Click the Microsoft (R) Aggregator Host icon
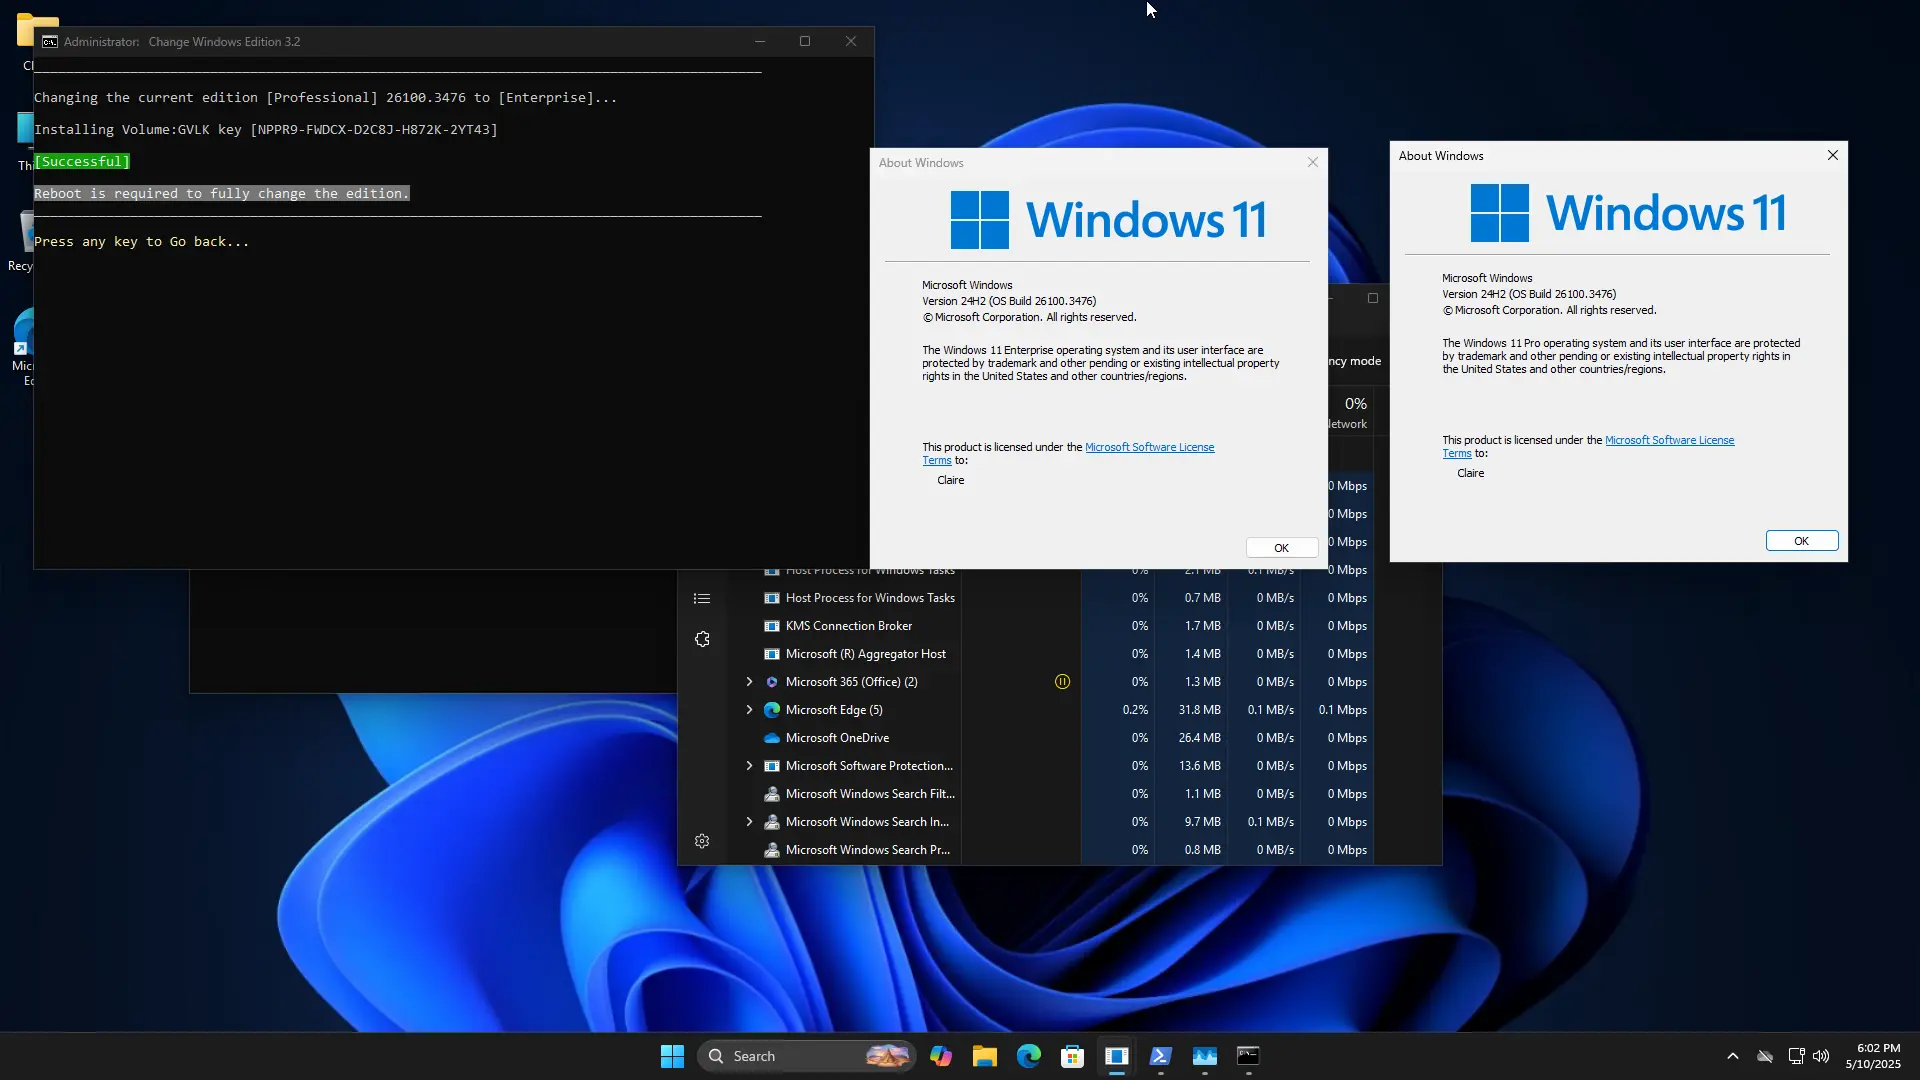The height and width of the screenshot is (1080, 1920). tap(772, 654)
